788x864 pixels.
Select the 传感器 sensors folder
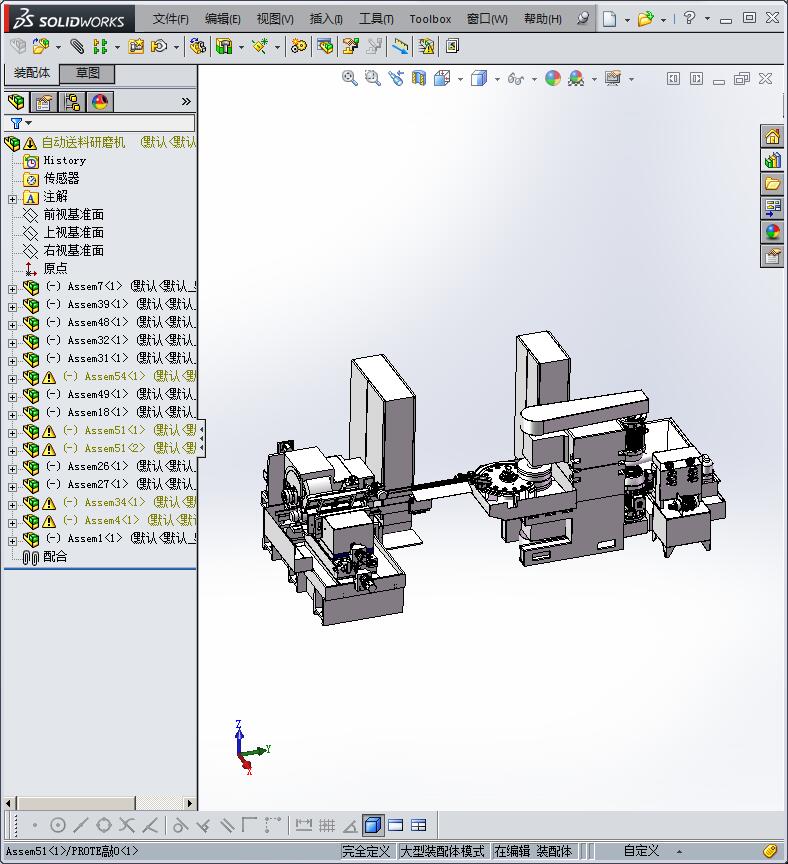(61, 178)
